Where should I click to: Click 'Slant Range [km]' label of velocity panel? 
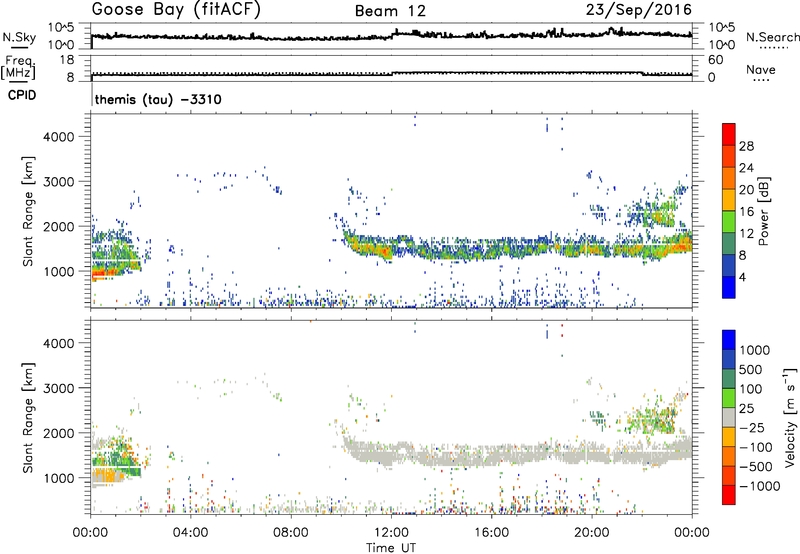coord(28,418)
